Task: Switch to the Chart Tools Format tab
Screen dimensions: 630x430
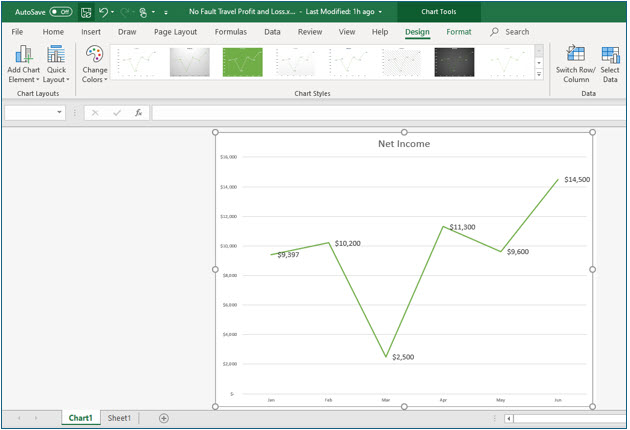Action: click(x=458, y=32)
